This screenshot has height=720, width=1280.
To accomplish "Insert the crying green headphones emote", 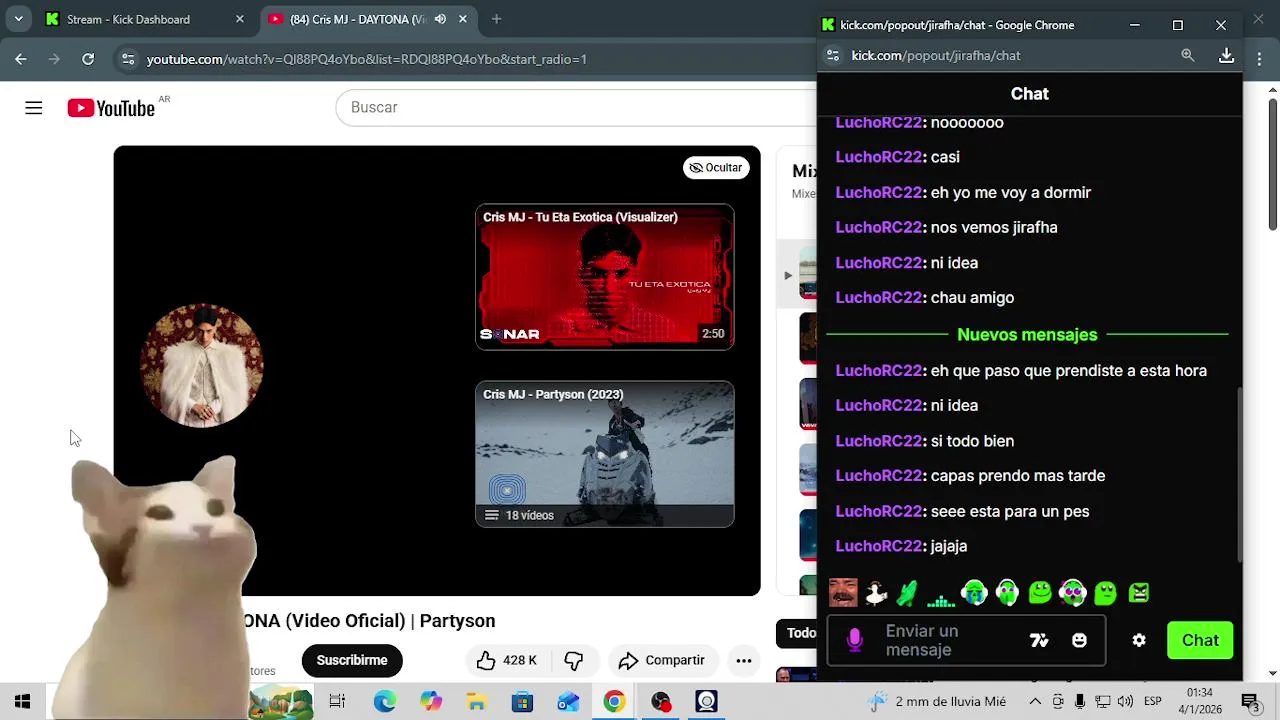I will (974, 593).
